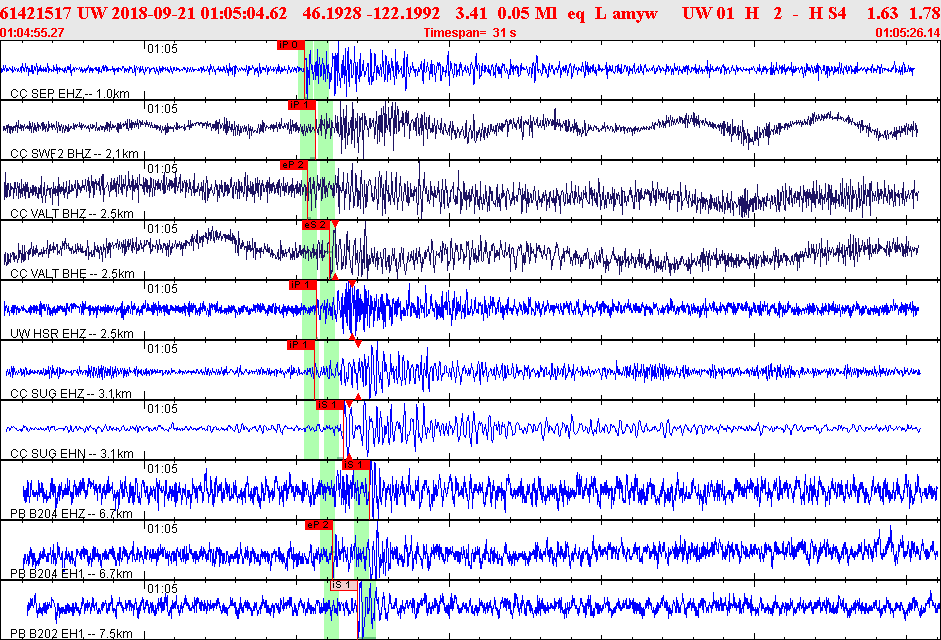Viewport: 941px width, 640px height.
Task: Click the eP 2 pick flag on B204 EH1
Action: click(319, 525)
